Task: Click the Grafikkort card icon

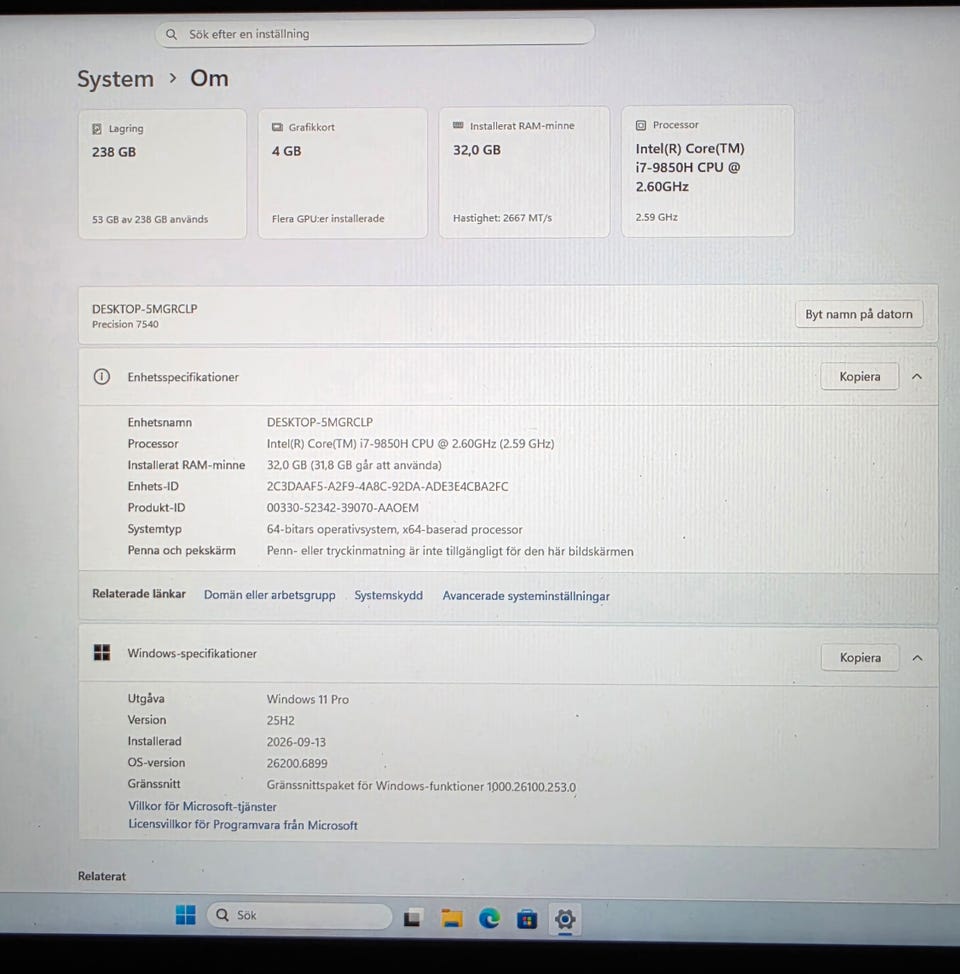Action: (277, 127)
